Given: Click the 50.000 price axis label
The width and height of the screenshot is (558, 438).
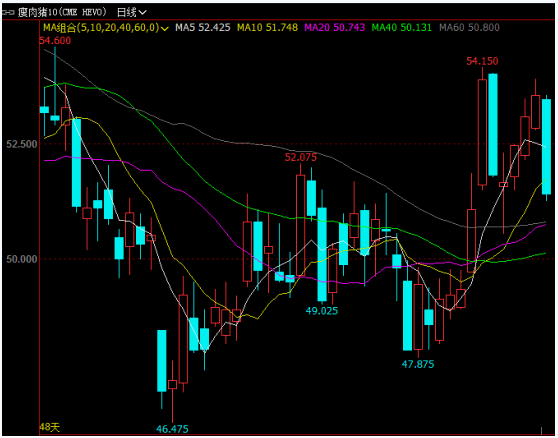Looking at the screenshot, I should 22,259.
